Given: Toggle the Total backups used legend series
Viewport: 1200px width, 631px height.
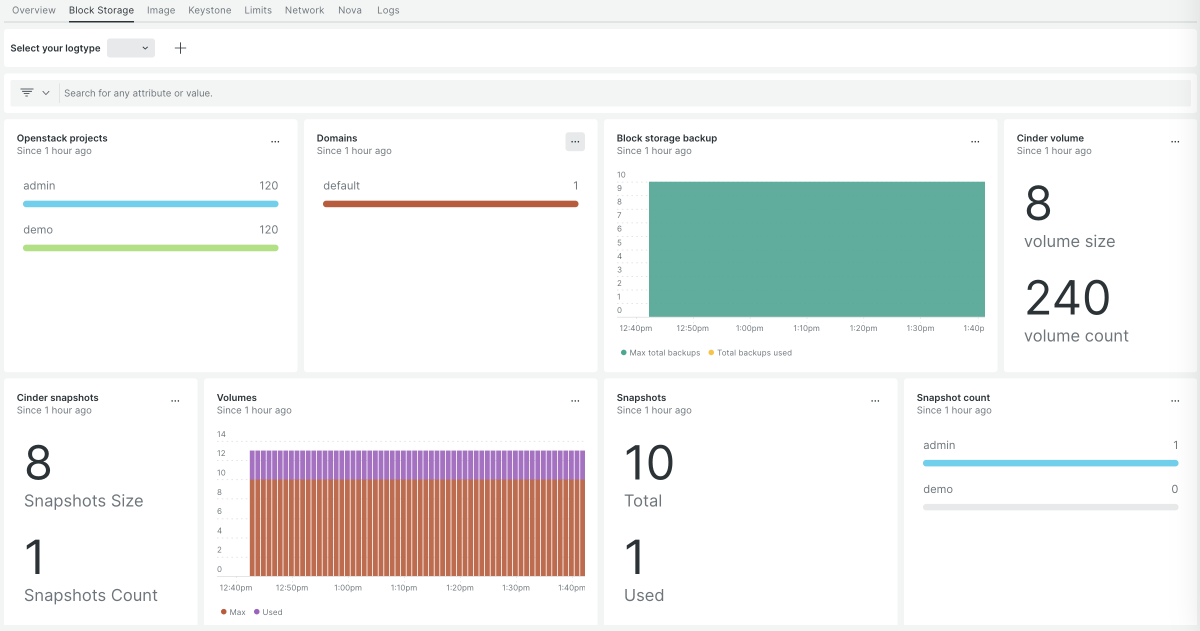Looking at the screenshot, I should pos(750,352).
